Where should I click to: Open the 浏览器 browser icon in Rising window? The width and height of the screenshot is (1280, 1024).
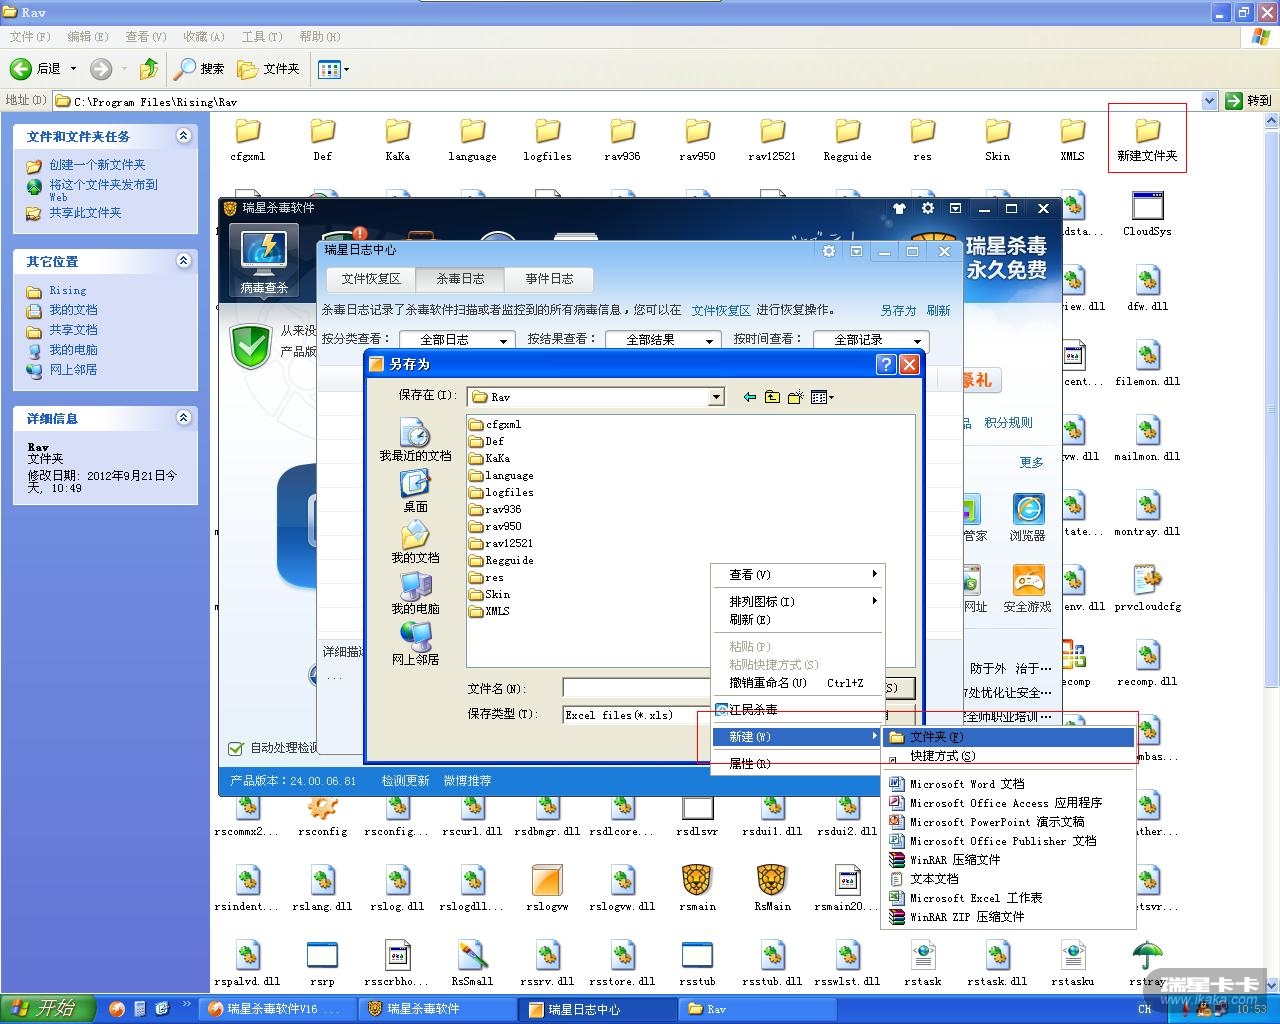pos(1027,517)
